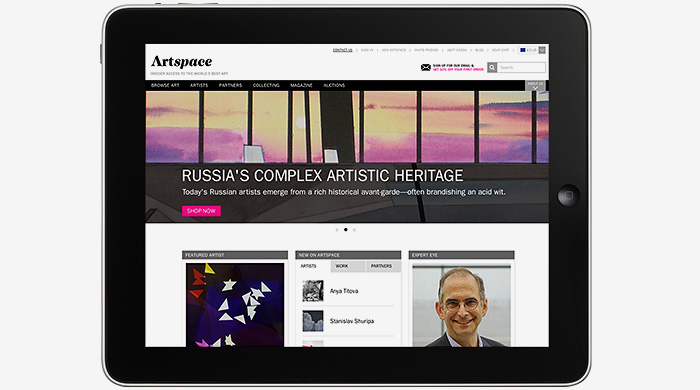The height and width of the screenshot is (390, 700).
Task: Open the Collecting menu
Action: (x=266, y=85)
